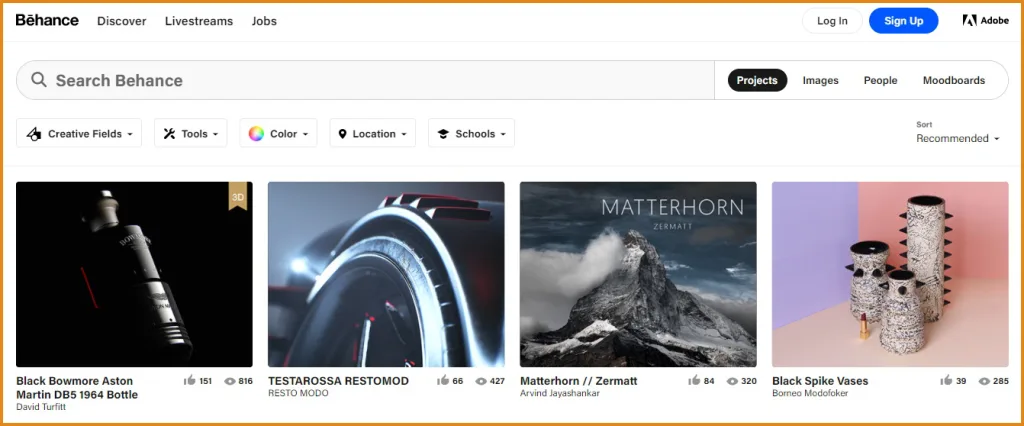1024x426 pixels.
Task: Click the 39 likes count
Action: point(961,381)
